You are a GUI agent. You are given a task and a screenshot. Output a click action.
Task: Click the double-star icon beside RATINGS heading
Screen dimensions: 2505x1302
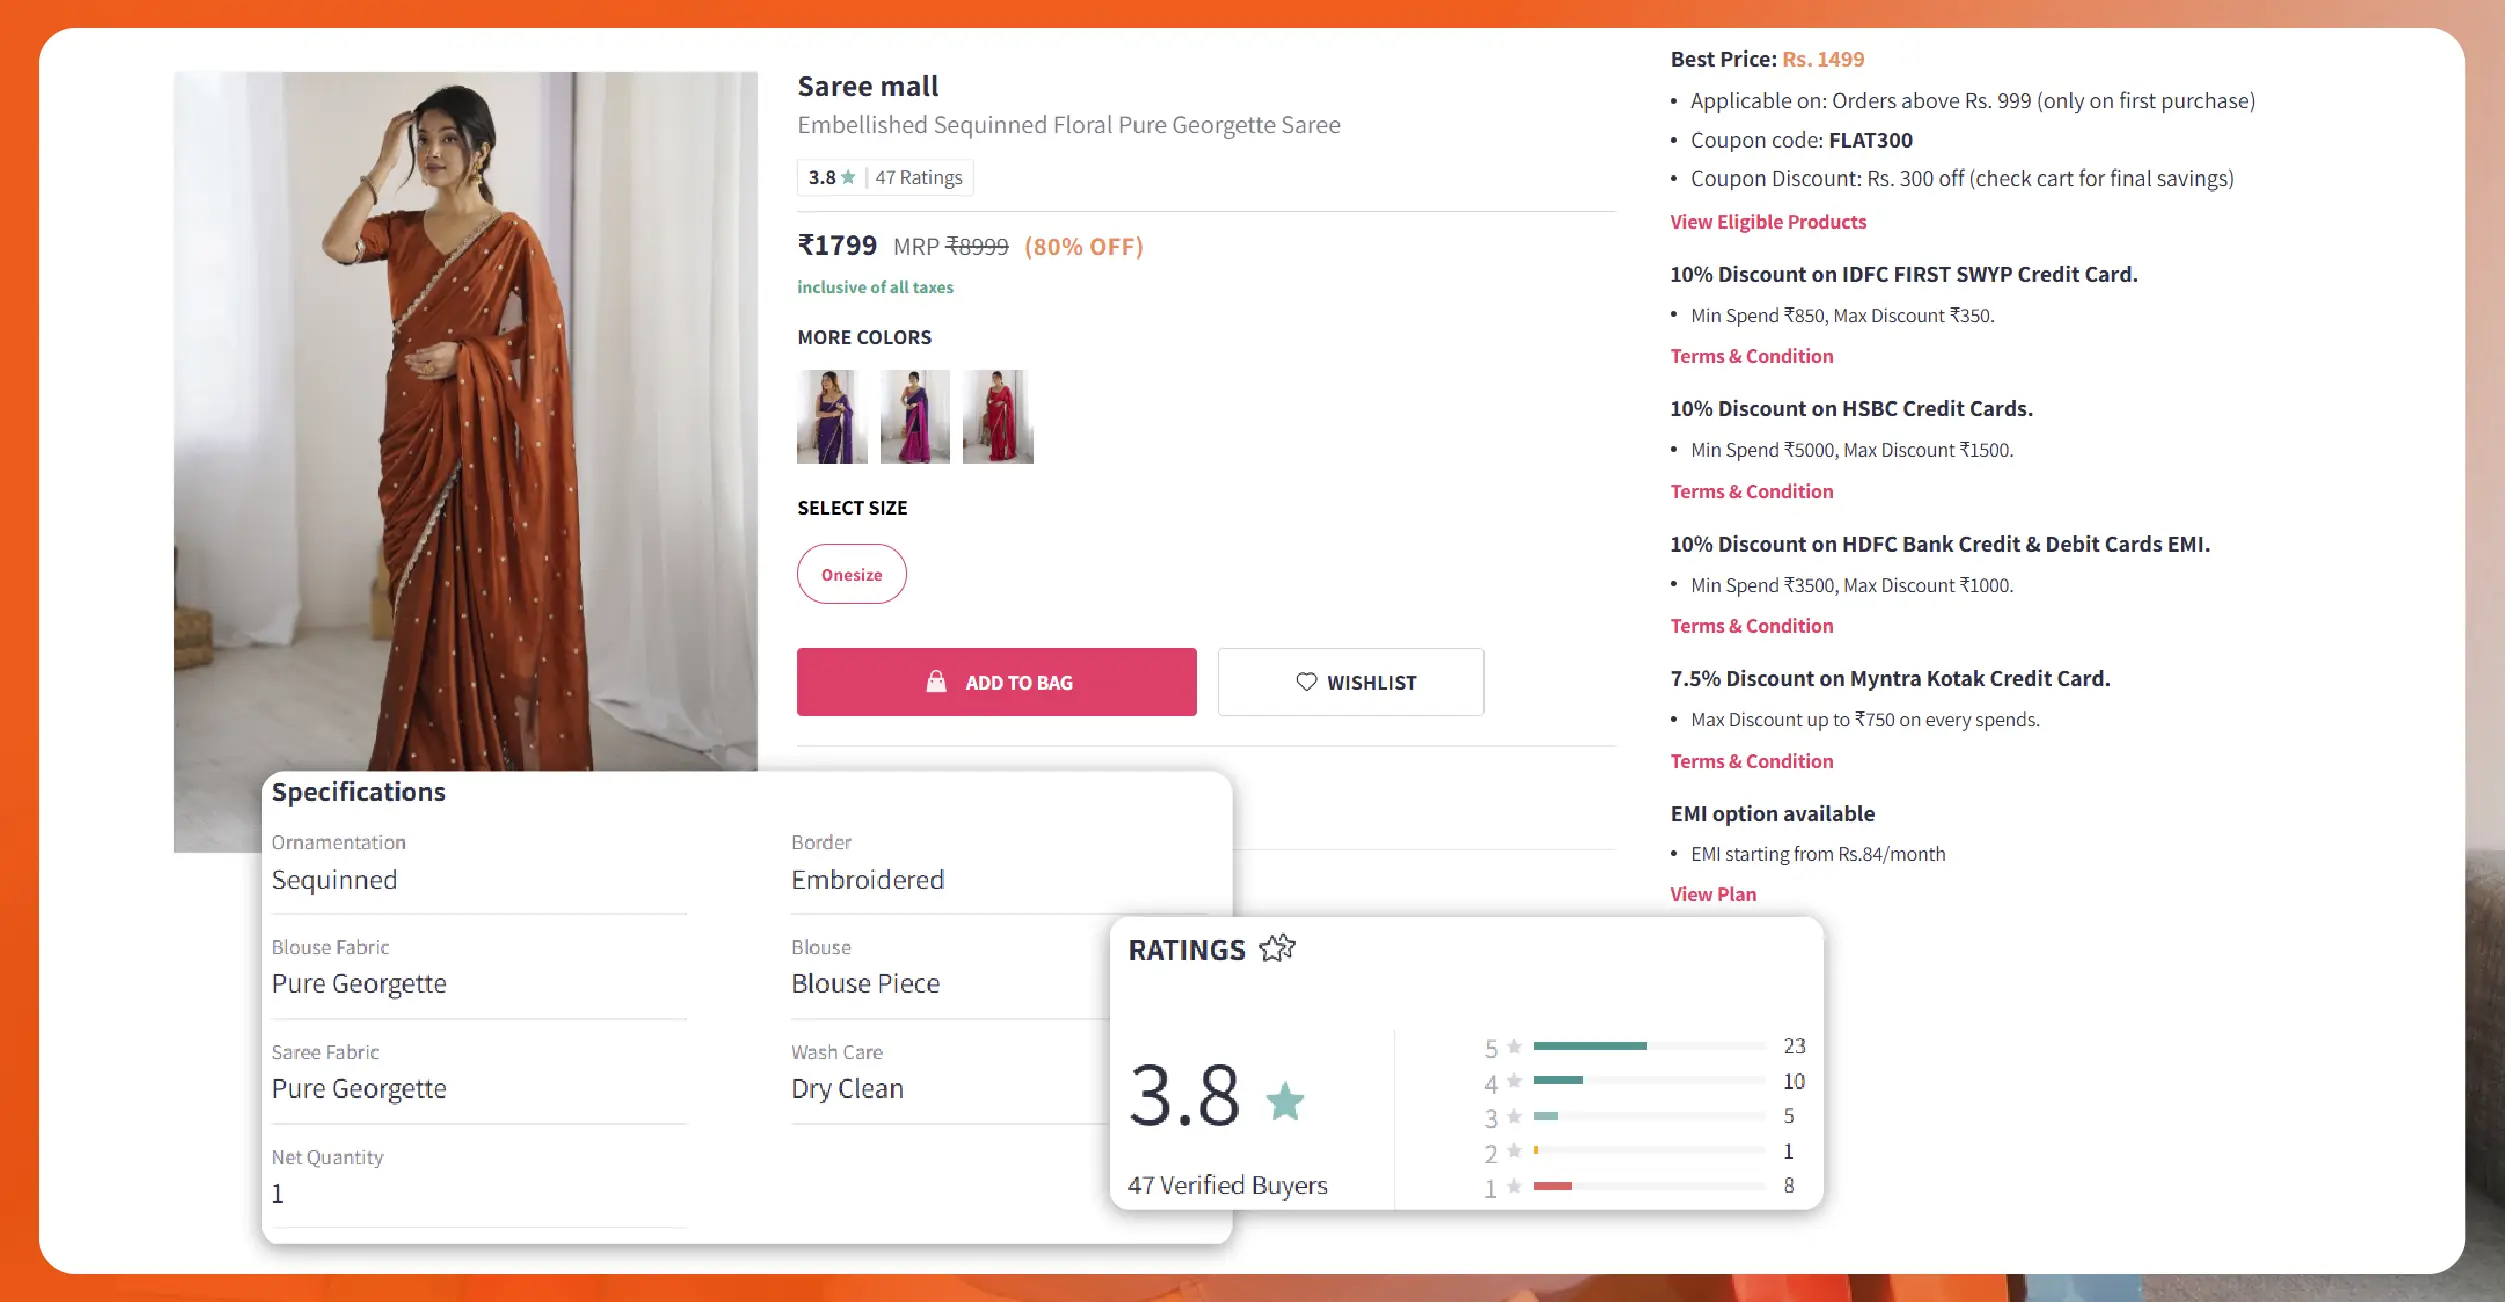point(1277,948)
